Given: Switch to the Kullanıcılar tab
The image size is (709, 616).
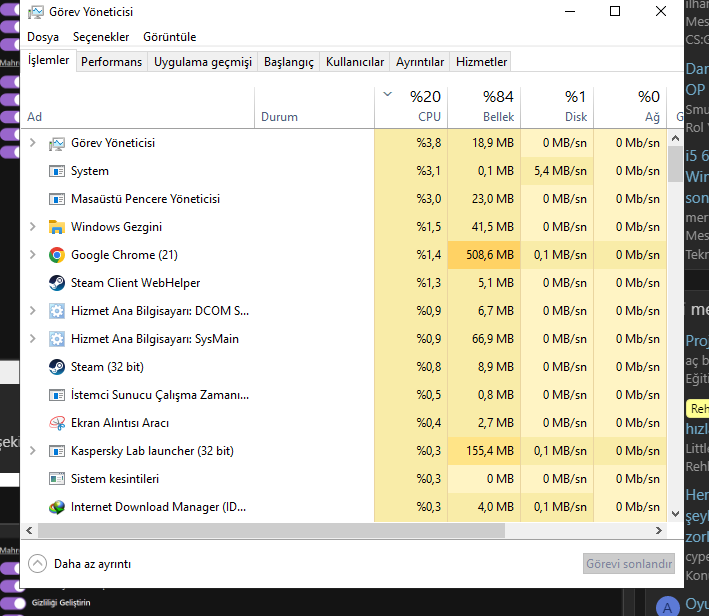Looking at the screenshot, I should tap(355, 62).
